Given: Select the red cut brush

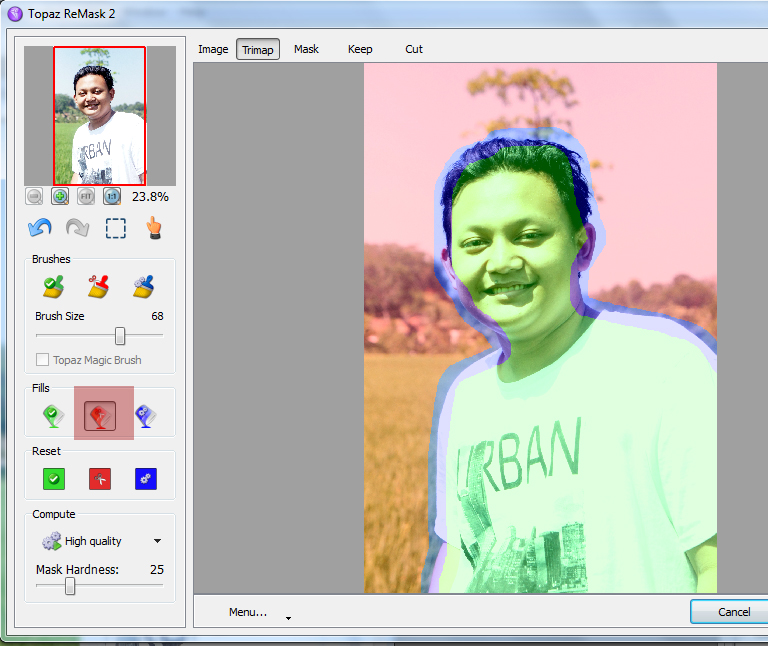Looking at the screenshot, I should [98, 287].
